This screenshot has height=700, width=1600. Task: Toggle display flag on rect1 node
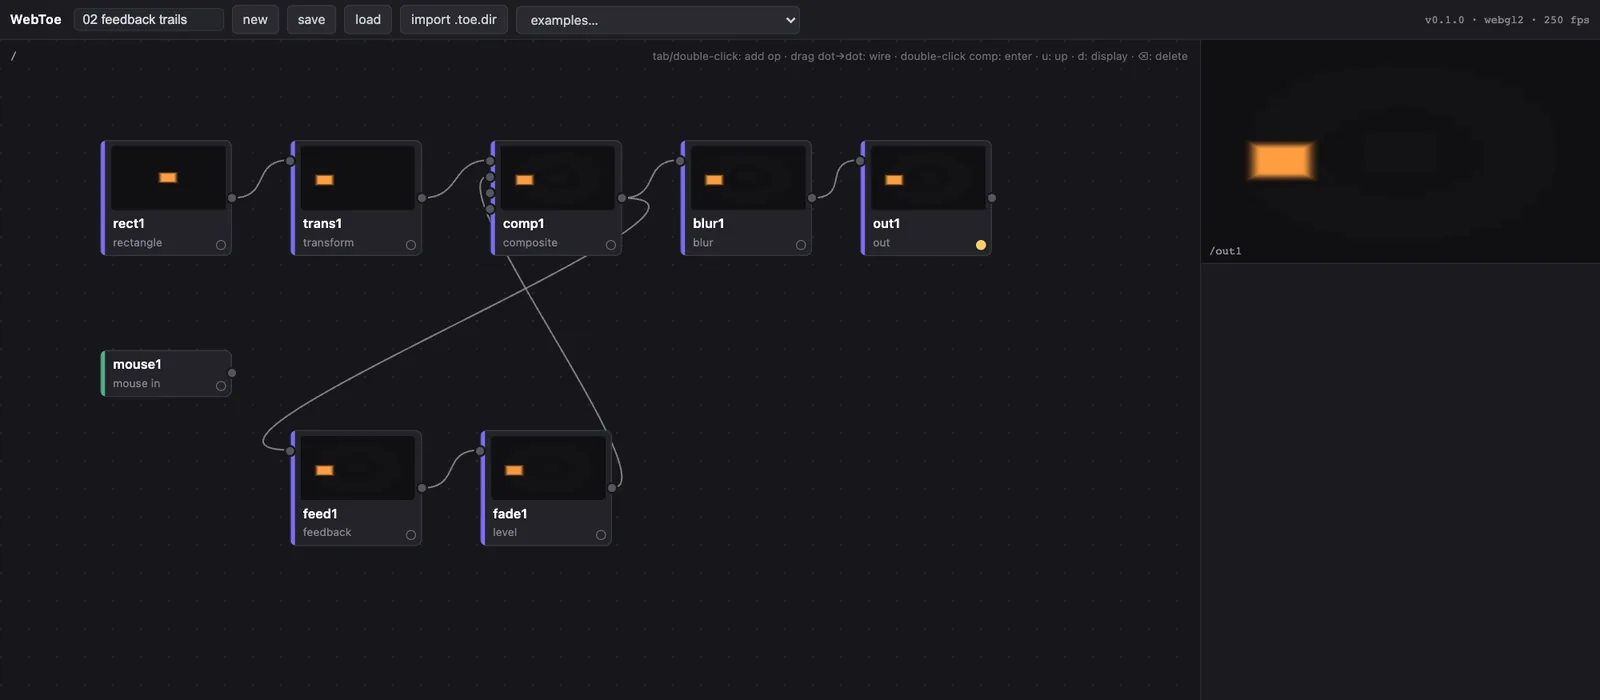point(221,245)
